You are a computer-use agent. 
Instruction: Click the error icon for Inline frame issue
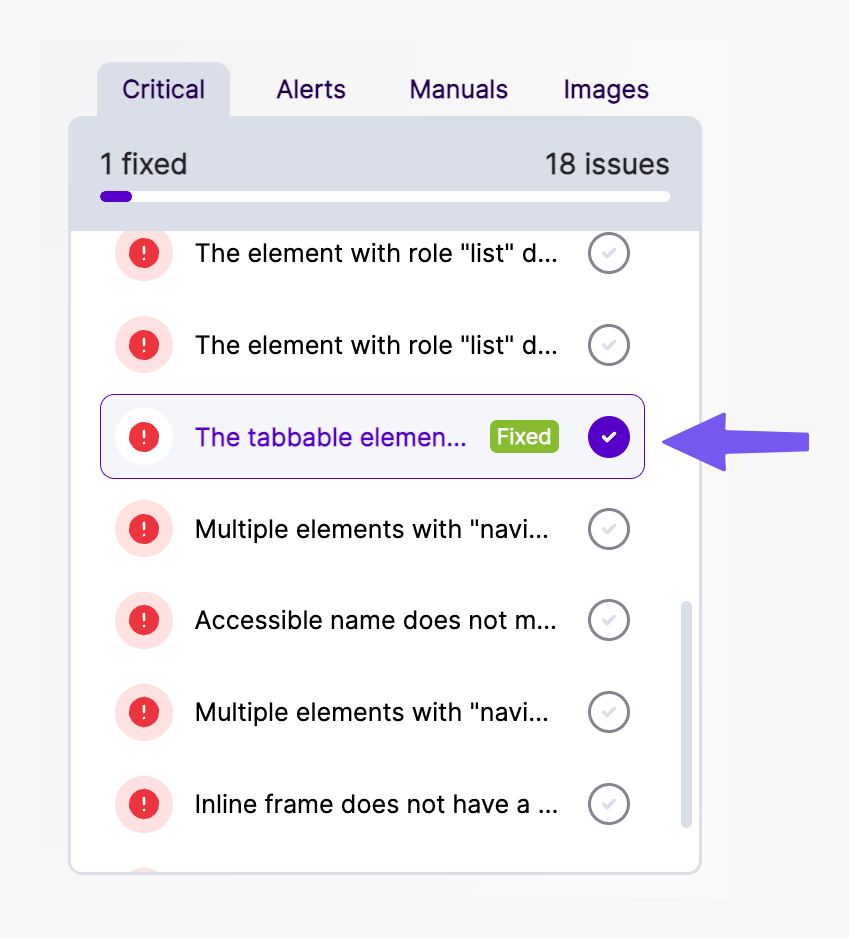pyautogui.click(x=144, y=803)
